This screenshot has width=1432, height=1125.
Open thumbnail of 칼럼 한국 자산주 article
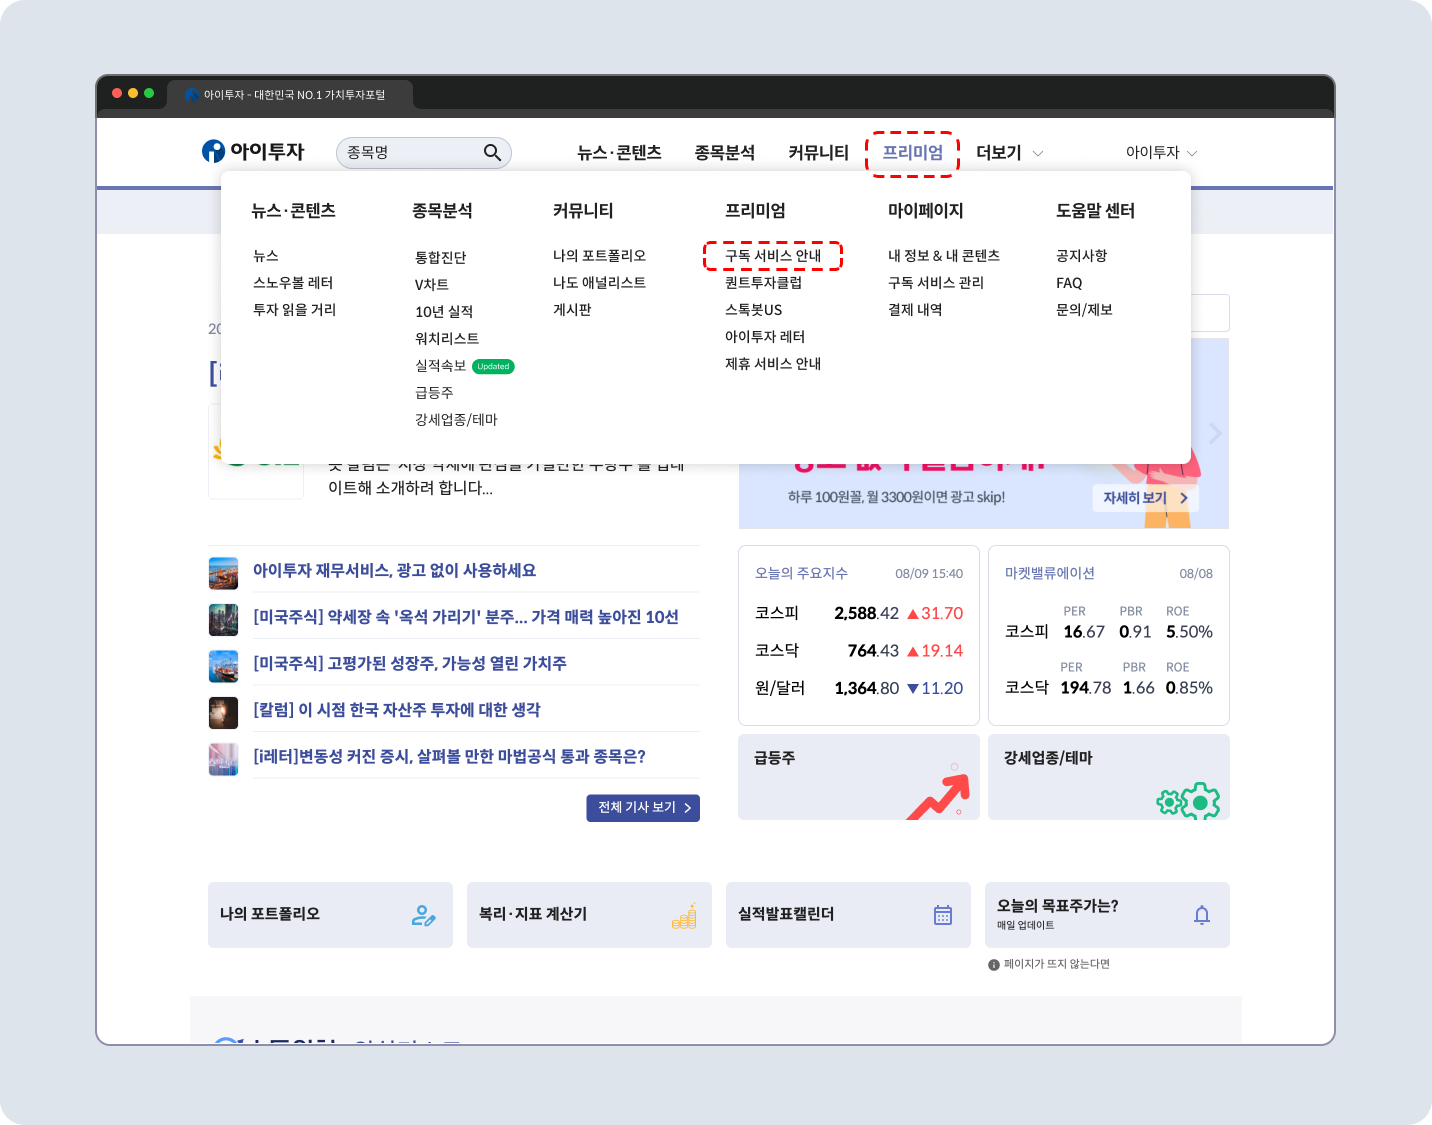pyautogui.click(x=223, y=713)
